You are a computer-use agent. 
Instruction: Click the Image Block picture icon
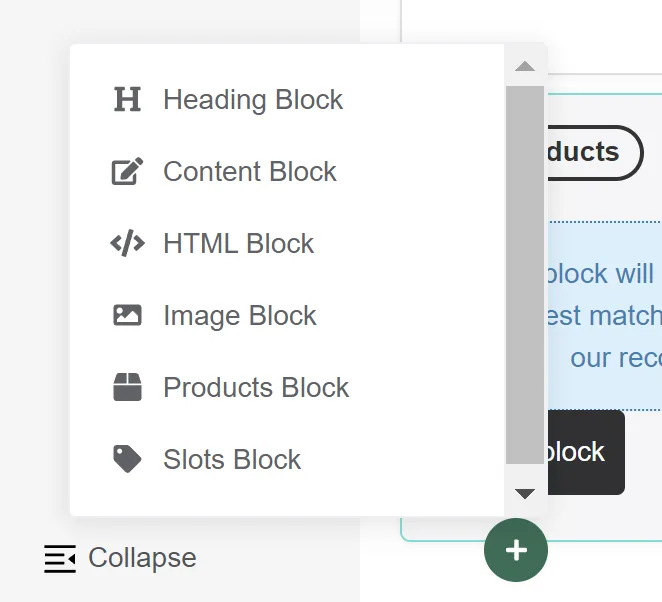[x=127, y=315]
